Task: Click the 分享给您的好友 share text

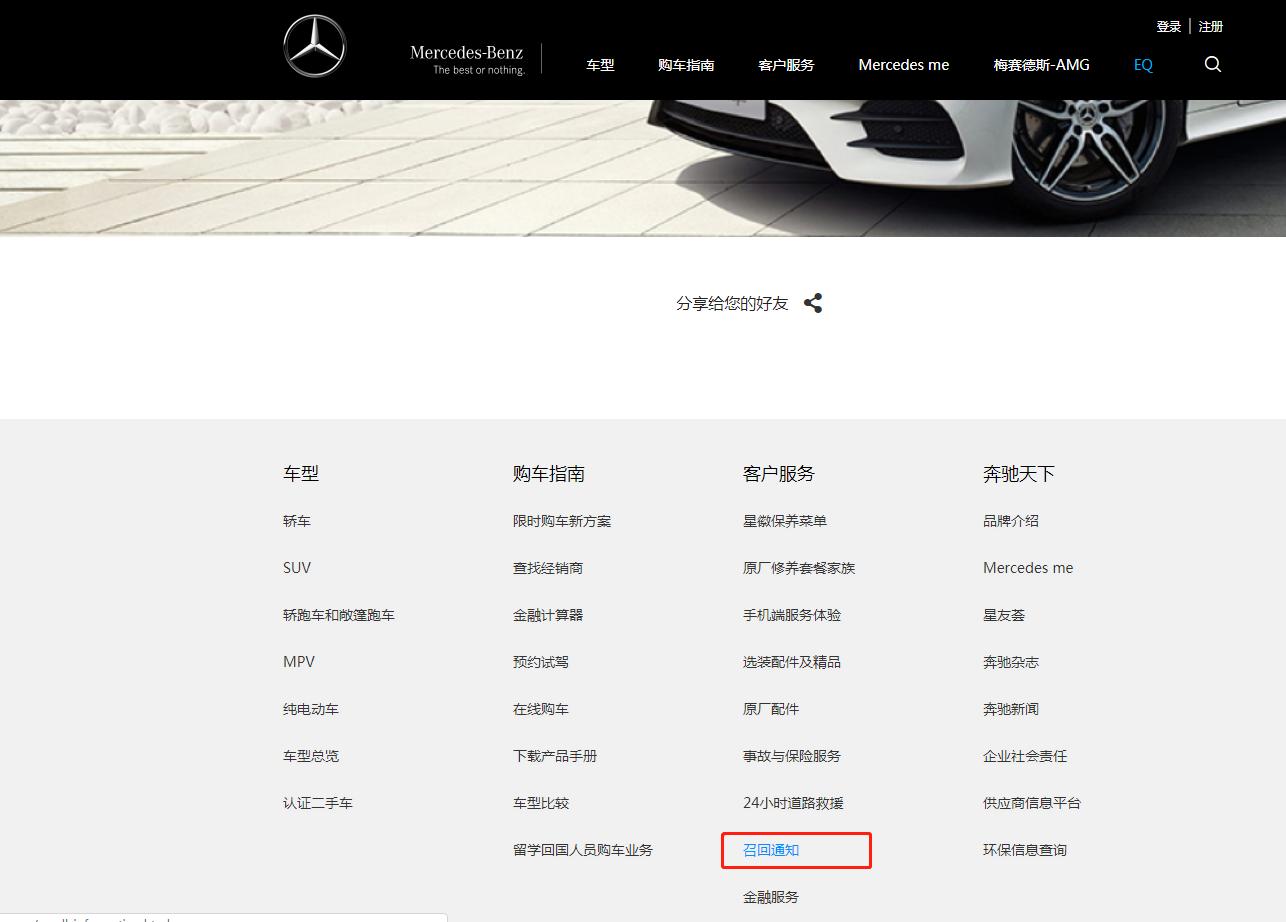Action: 732,303
